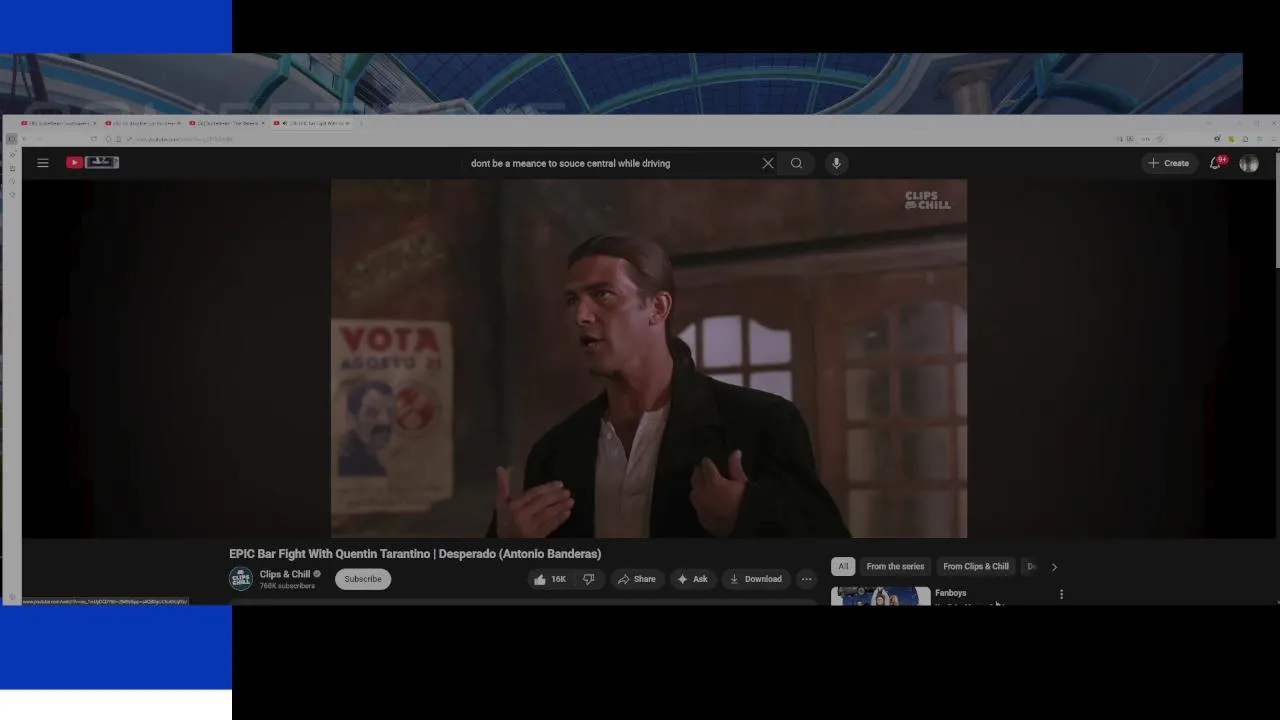1280x720 pixels.
Task: Select the From the series chip
Action: click(x=895, y=566)
